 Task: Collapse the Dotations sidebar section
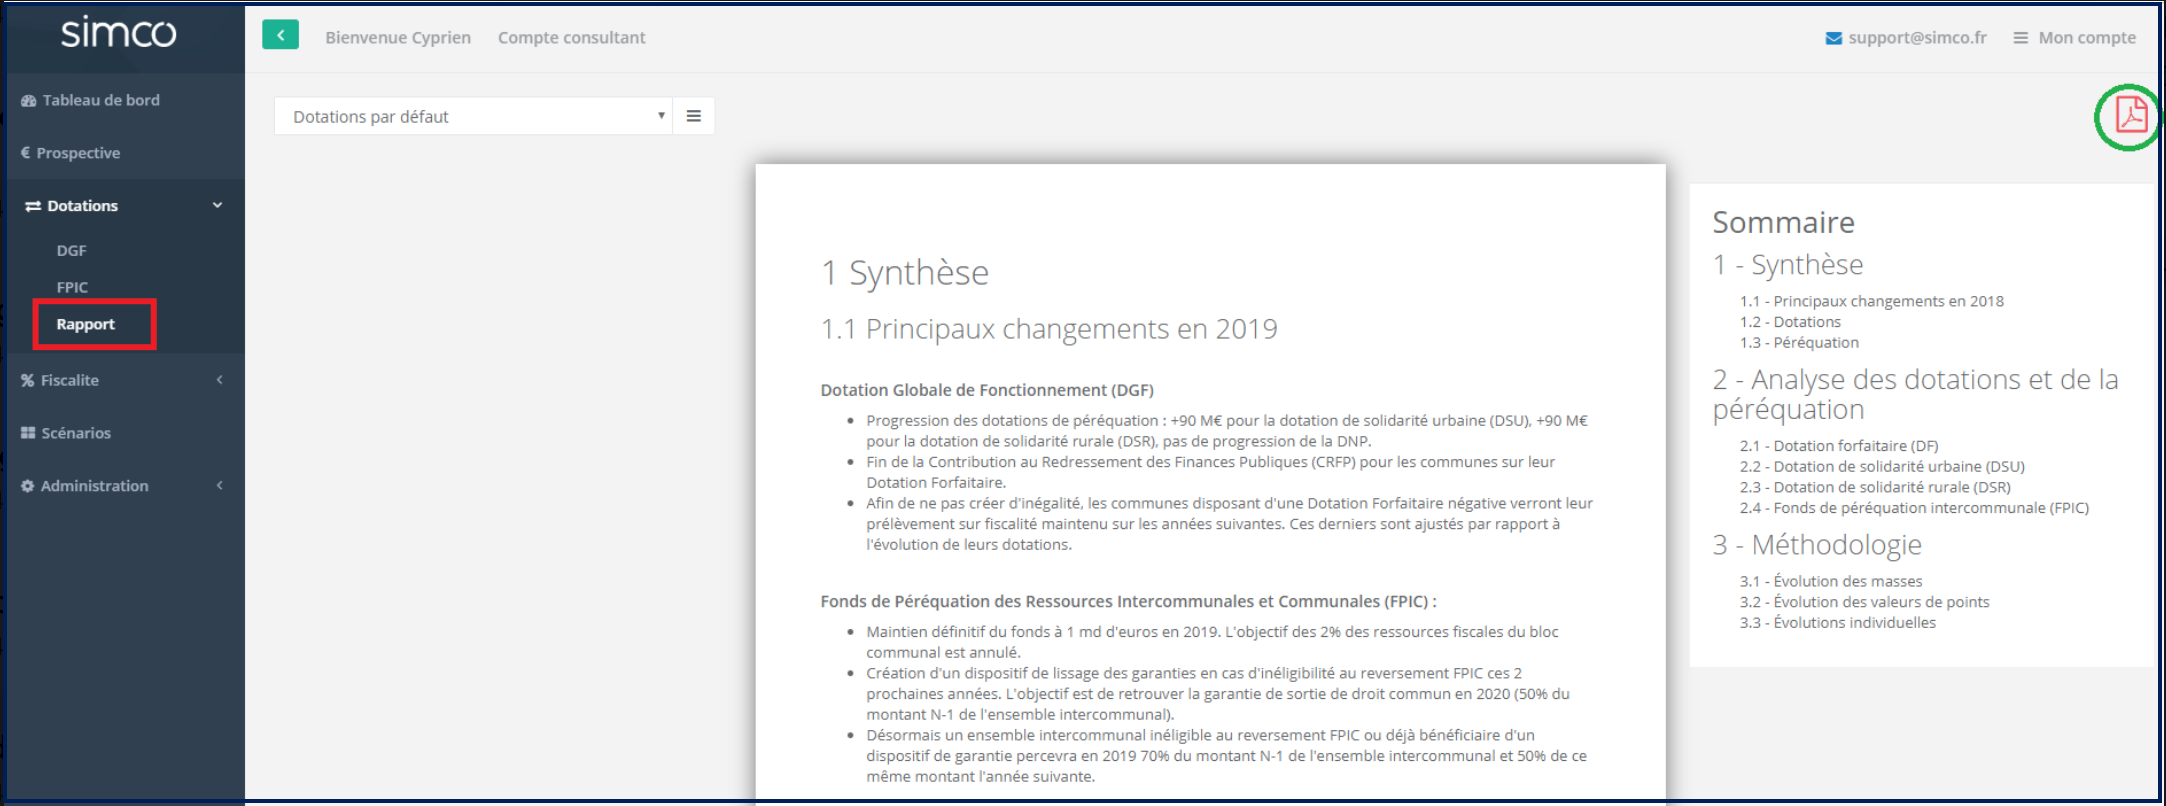coord(217,206)
